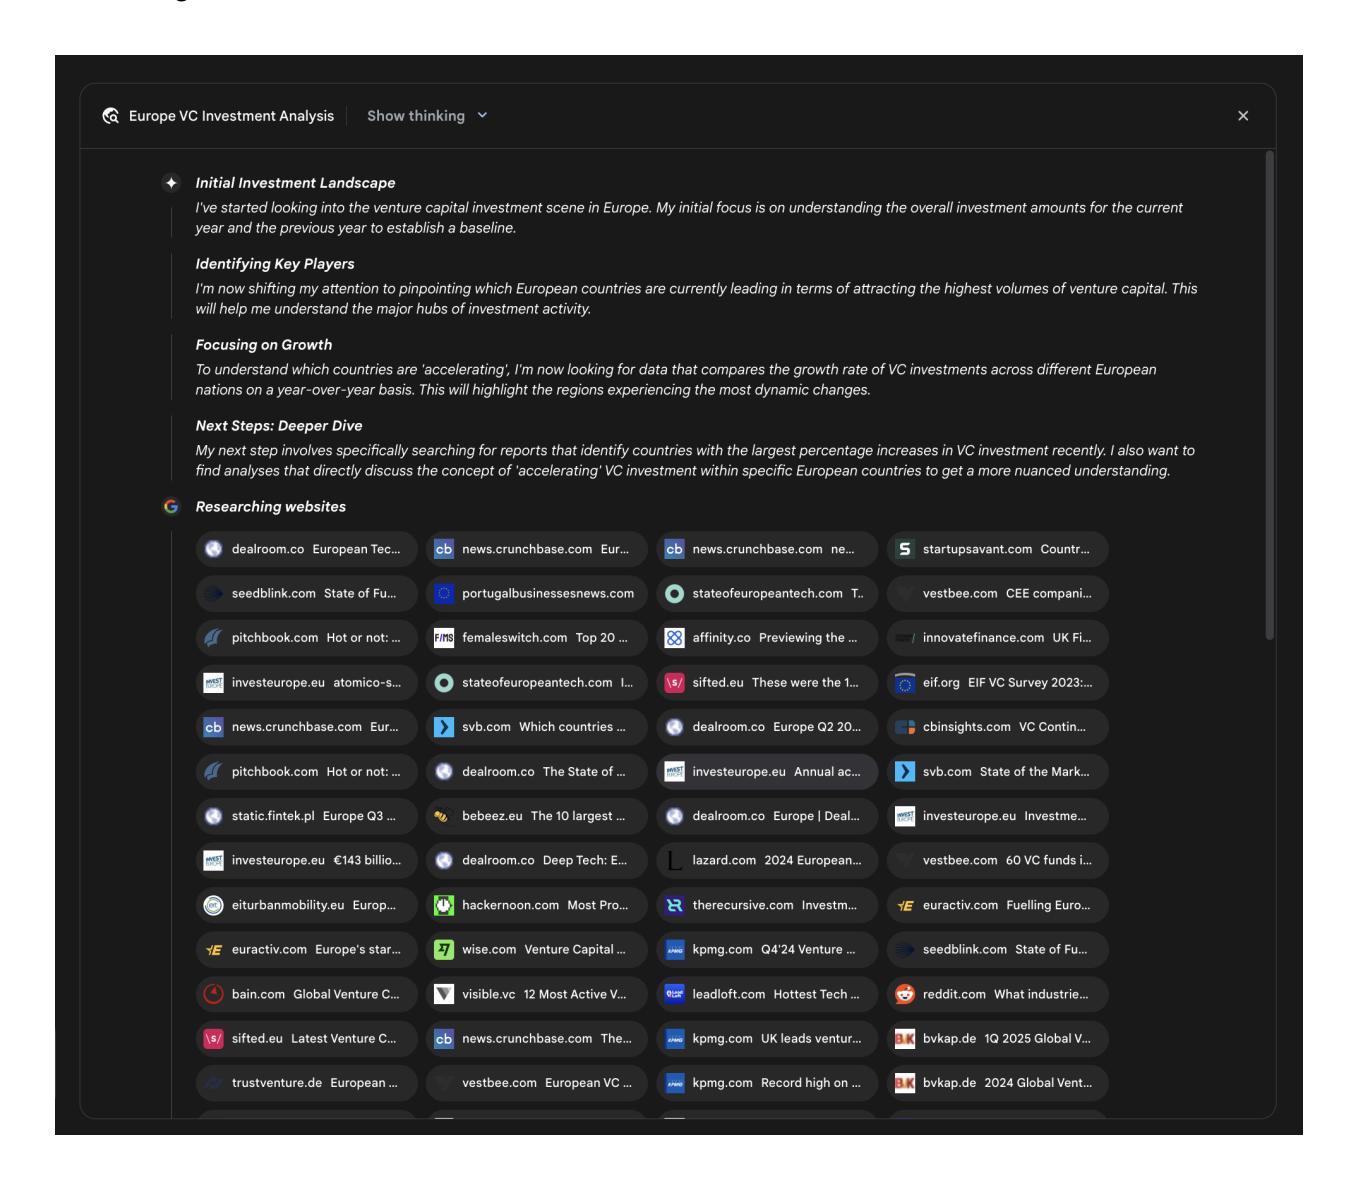1357x1190 pixels.
Task: Click the Google icon beside Researching websites
Action: 171,507
